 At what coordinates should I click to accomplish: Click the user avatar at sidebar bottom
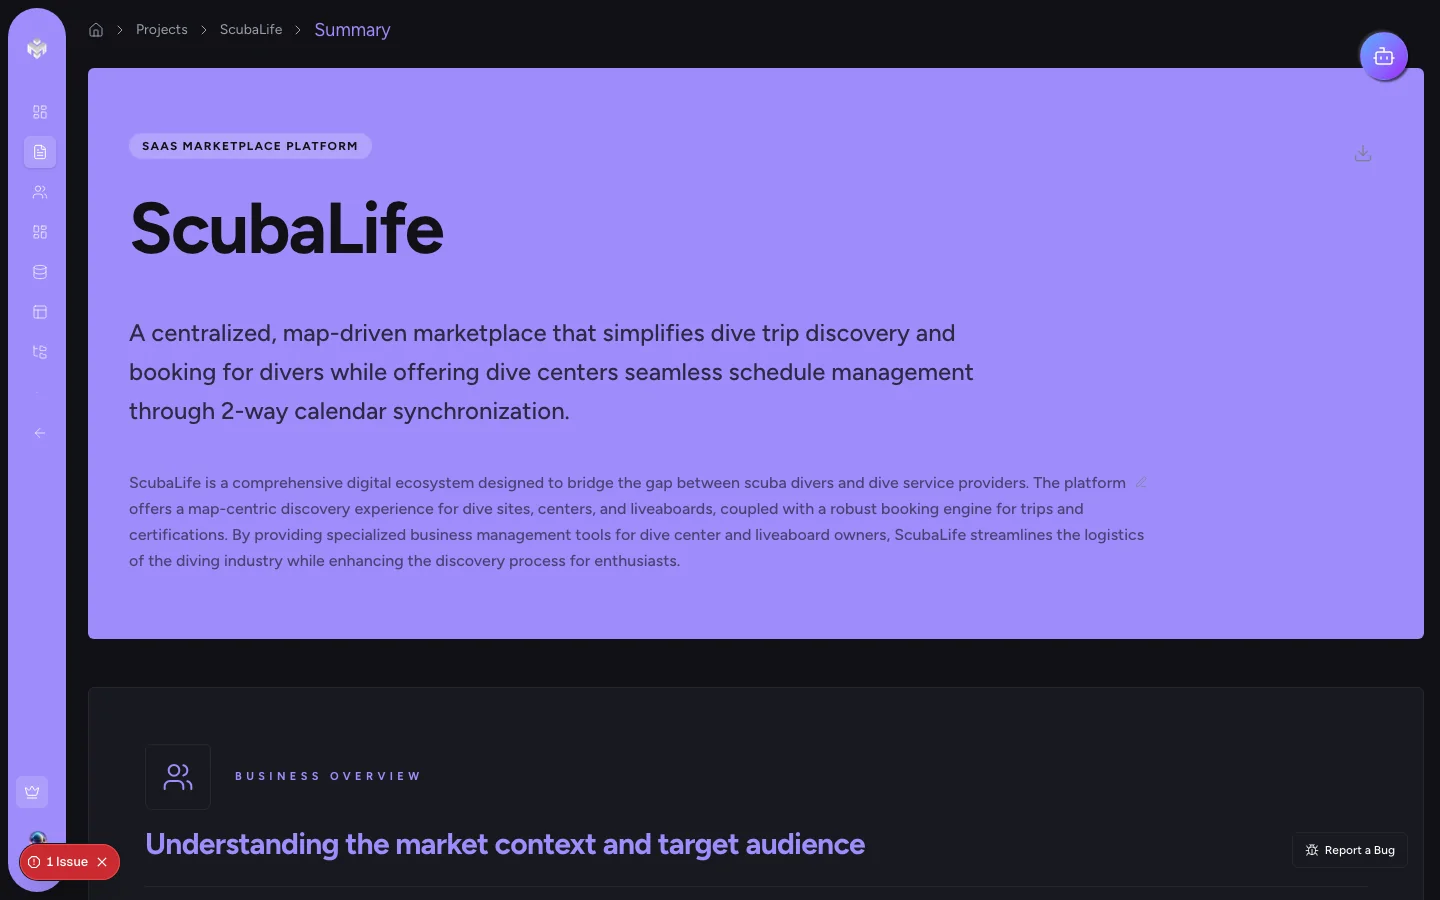37,839
